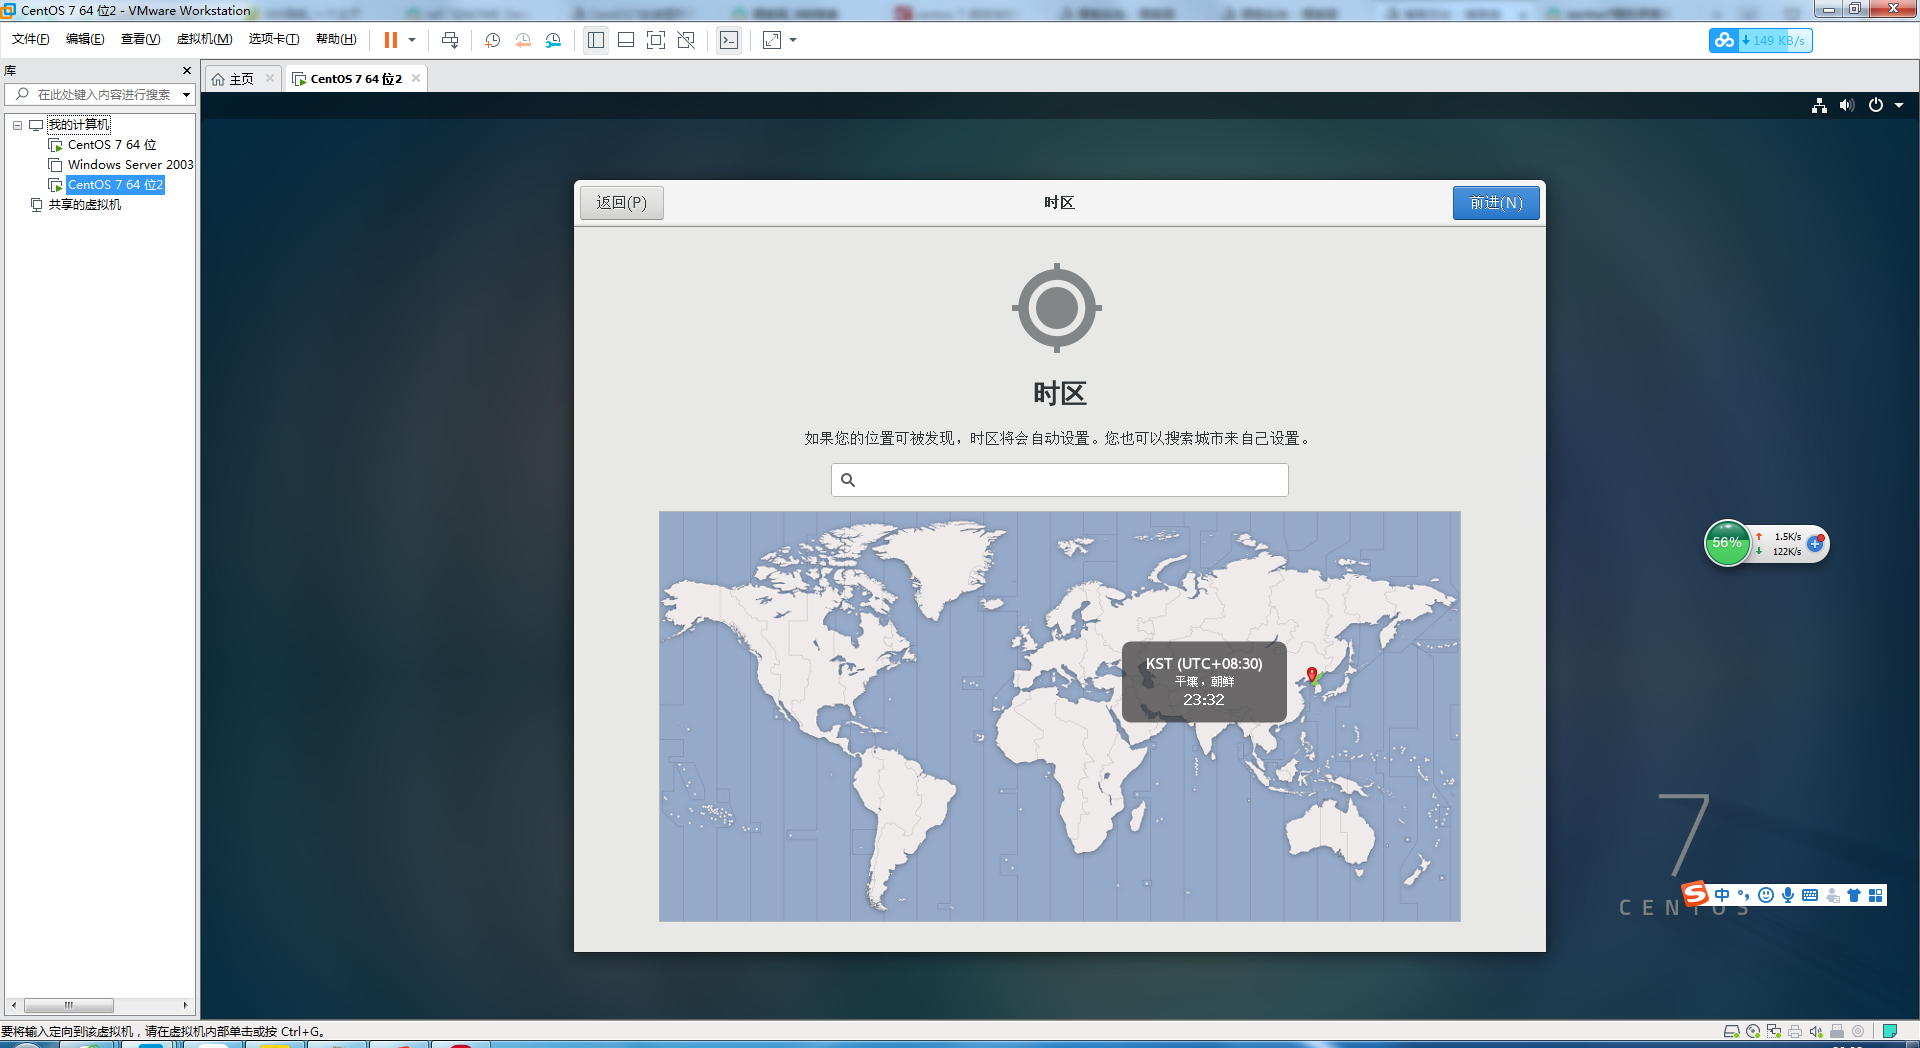The height and width of the screenshot is (1048, 1920).
Task: Toggle Chinese punctuation mode on IME bar
Action: 1744,895
